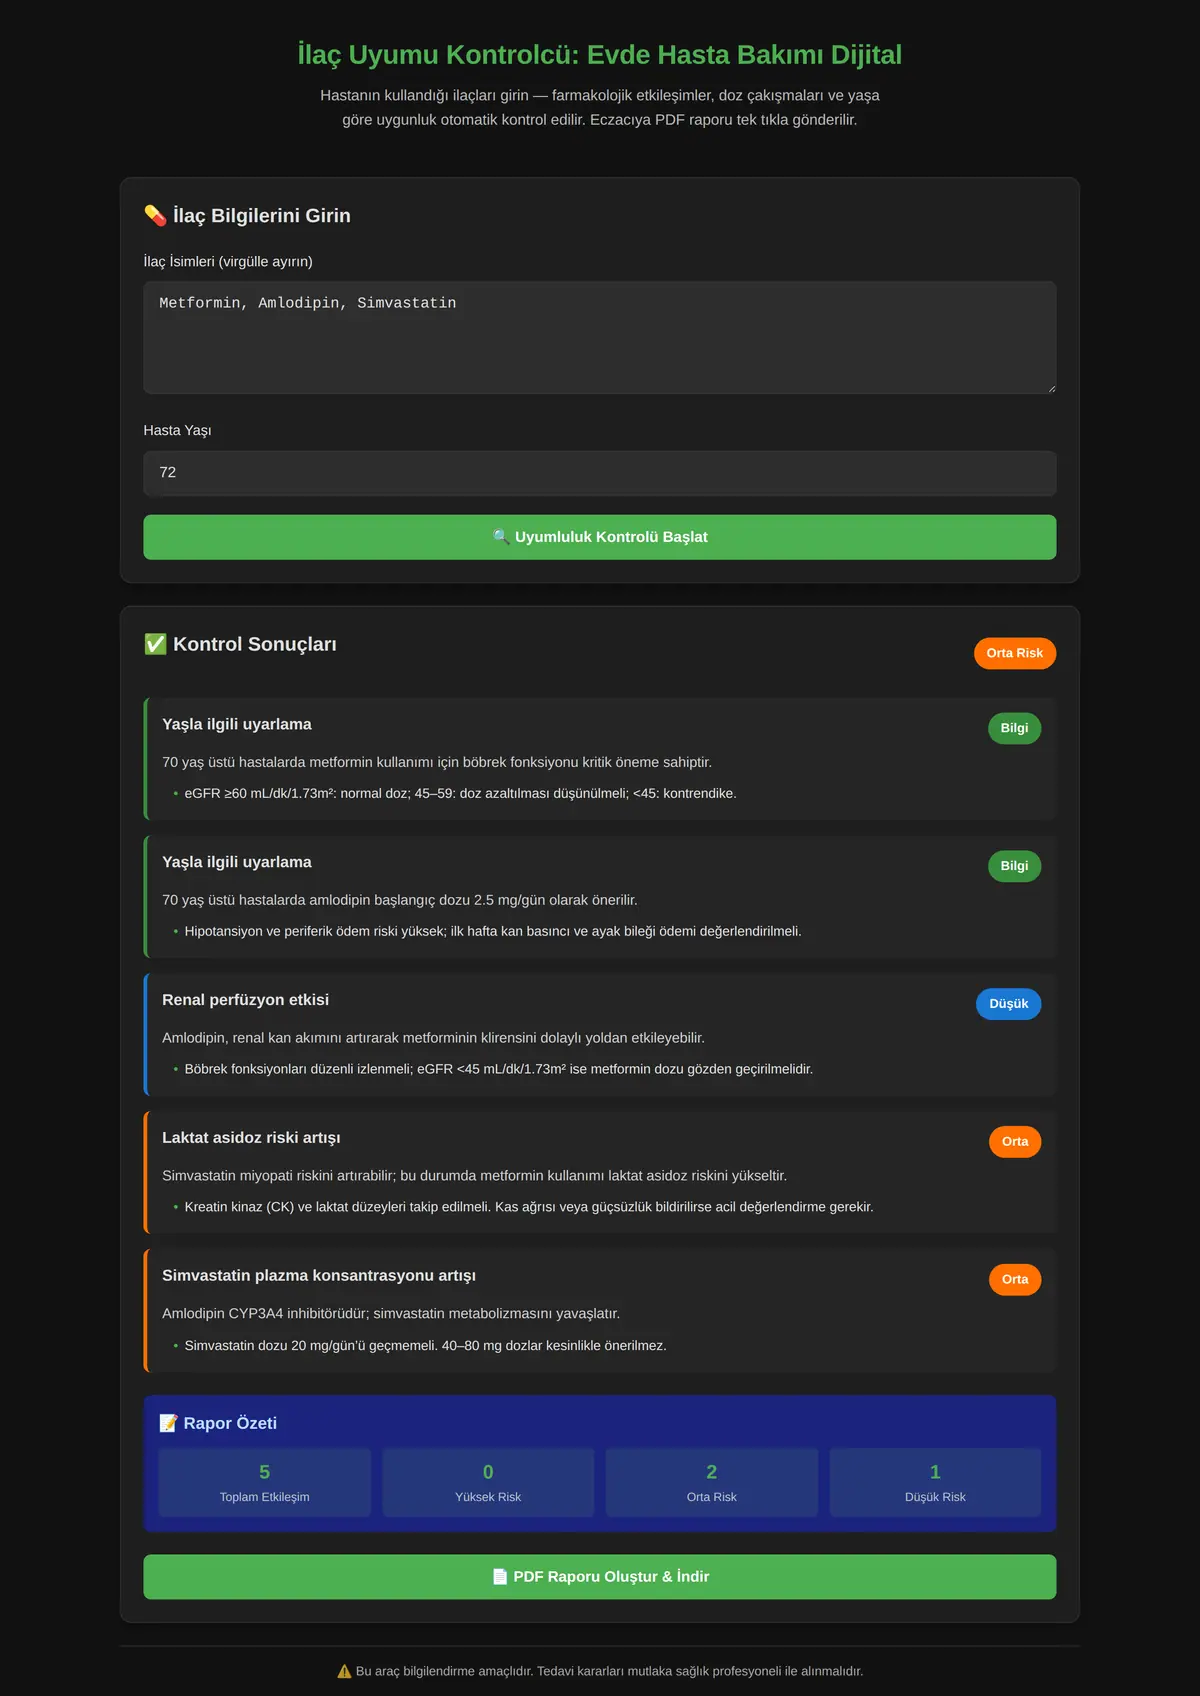Click the İlaç İsimleri (virgülle ayırın) label
This screenshot has width=1200, height=1696.
[x=228, y=262]
